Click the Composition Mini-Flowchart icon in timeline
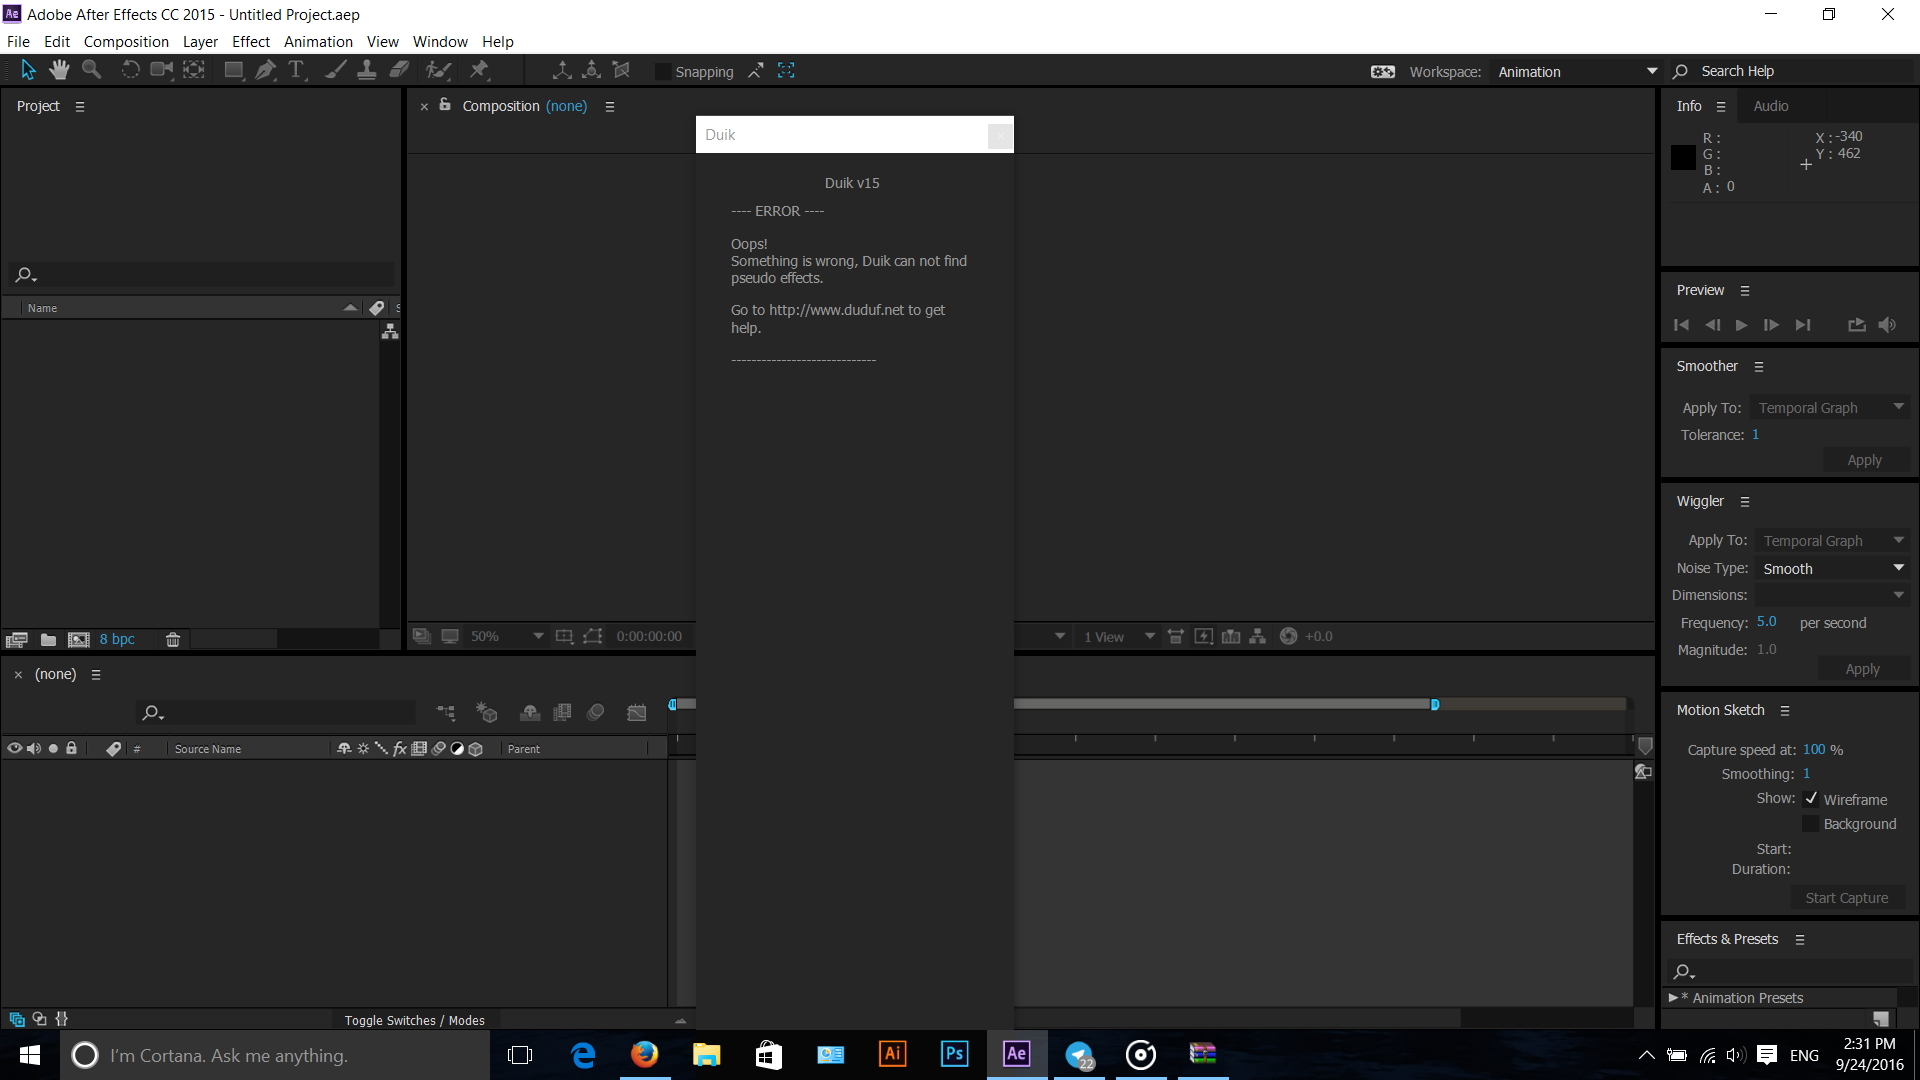 [446, 713]
